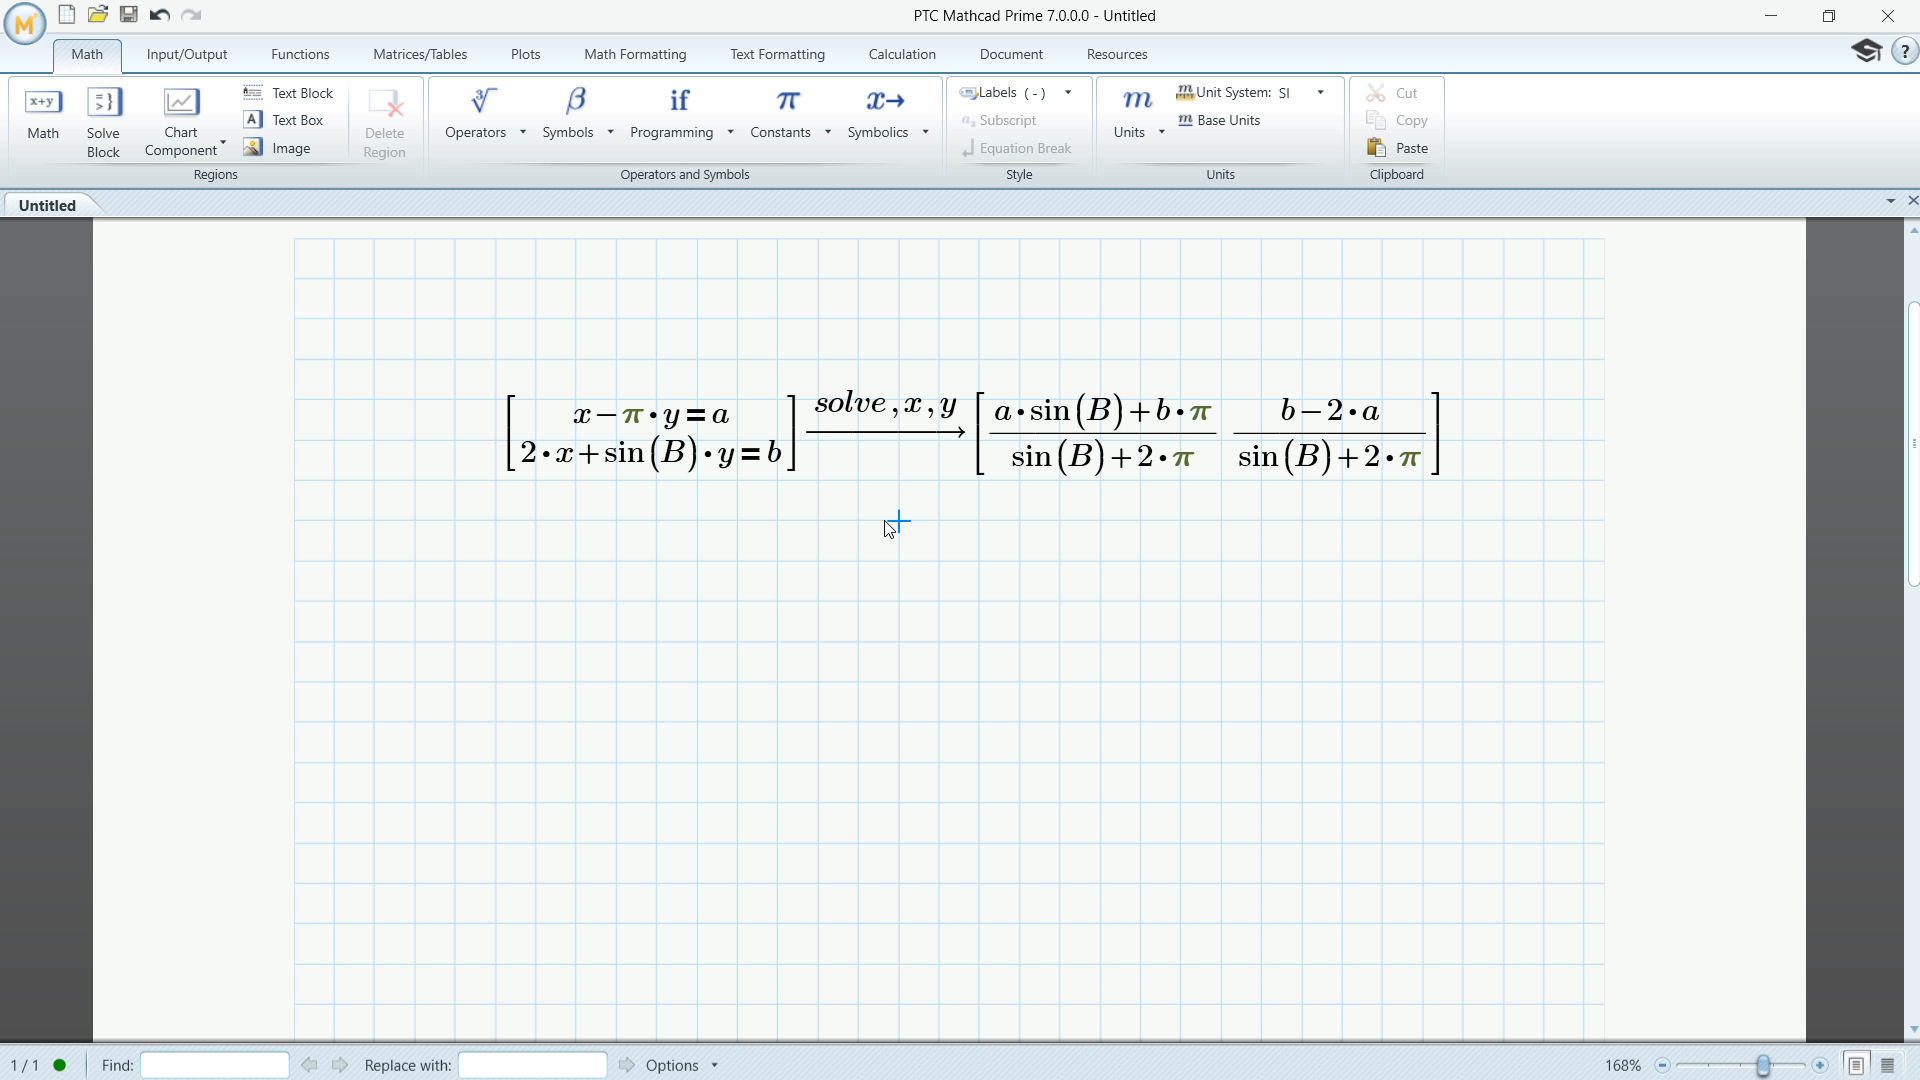Open the Mathcad application menu button
Viewport: 1920px width, 1080px height.
pos(24,24)
